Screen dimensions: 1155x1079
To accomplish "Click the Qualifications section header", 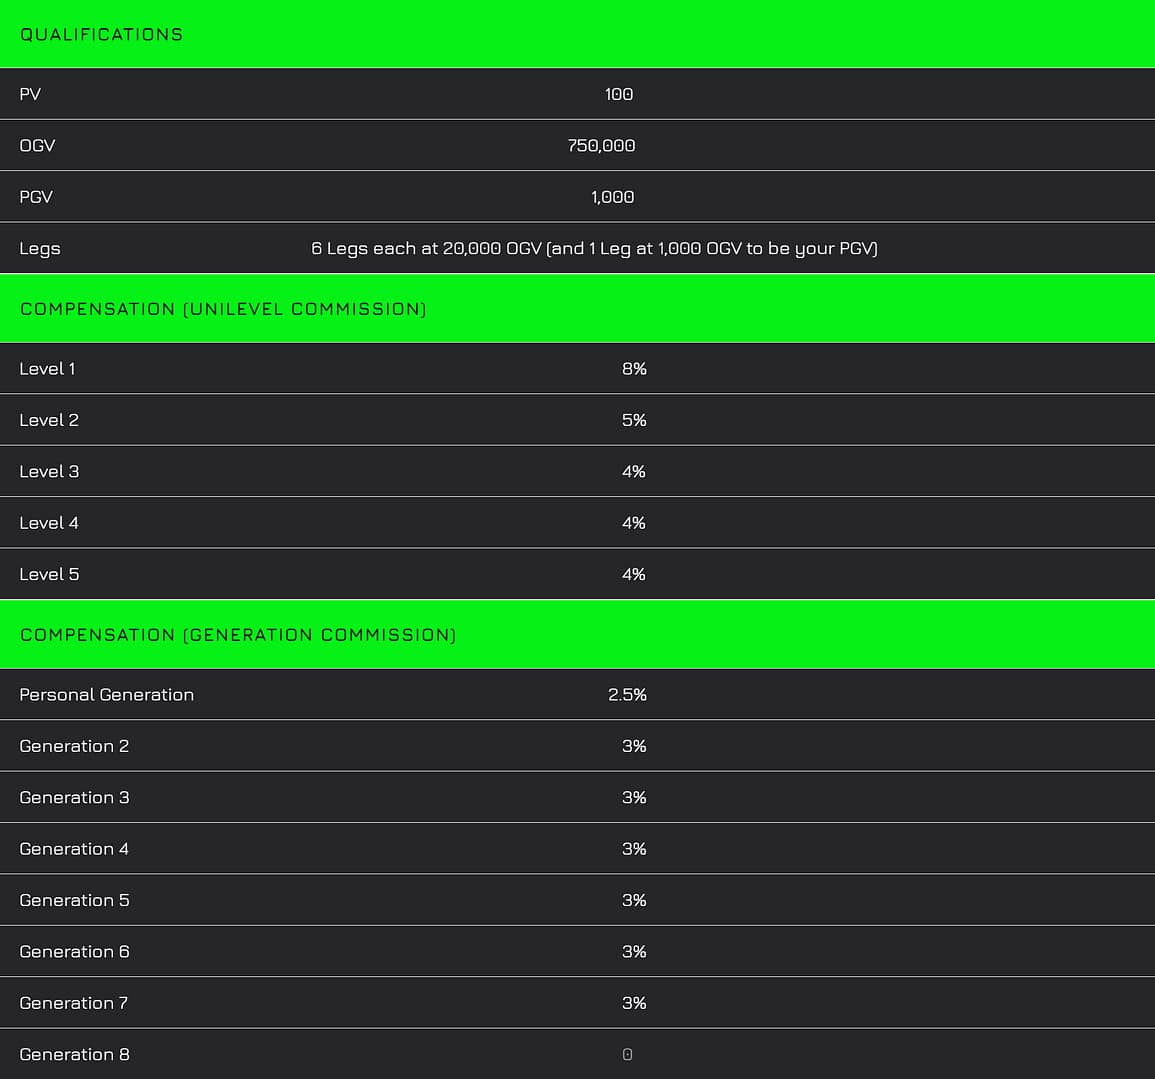I will coord(102,34).
